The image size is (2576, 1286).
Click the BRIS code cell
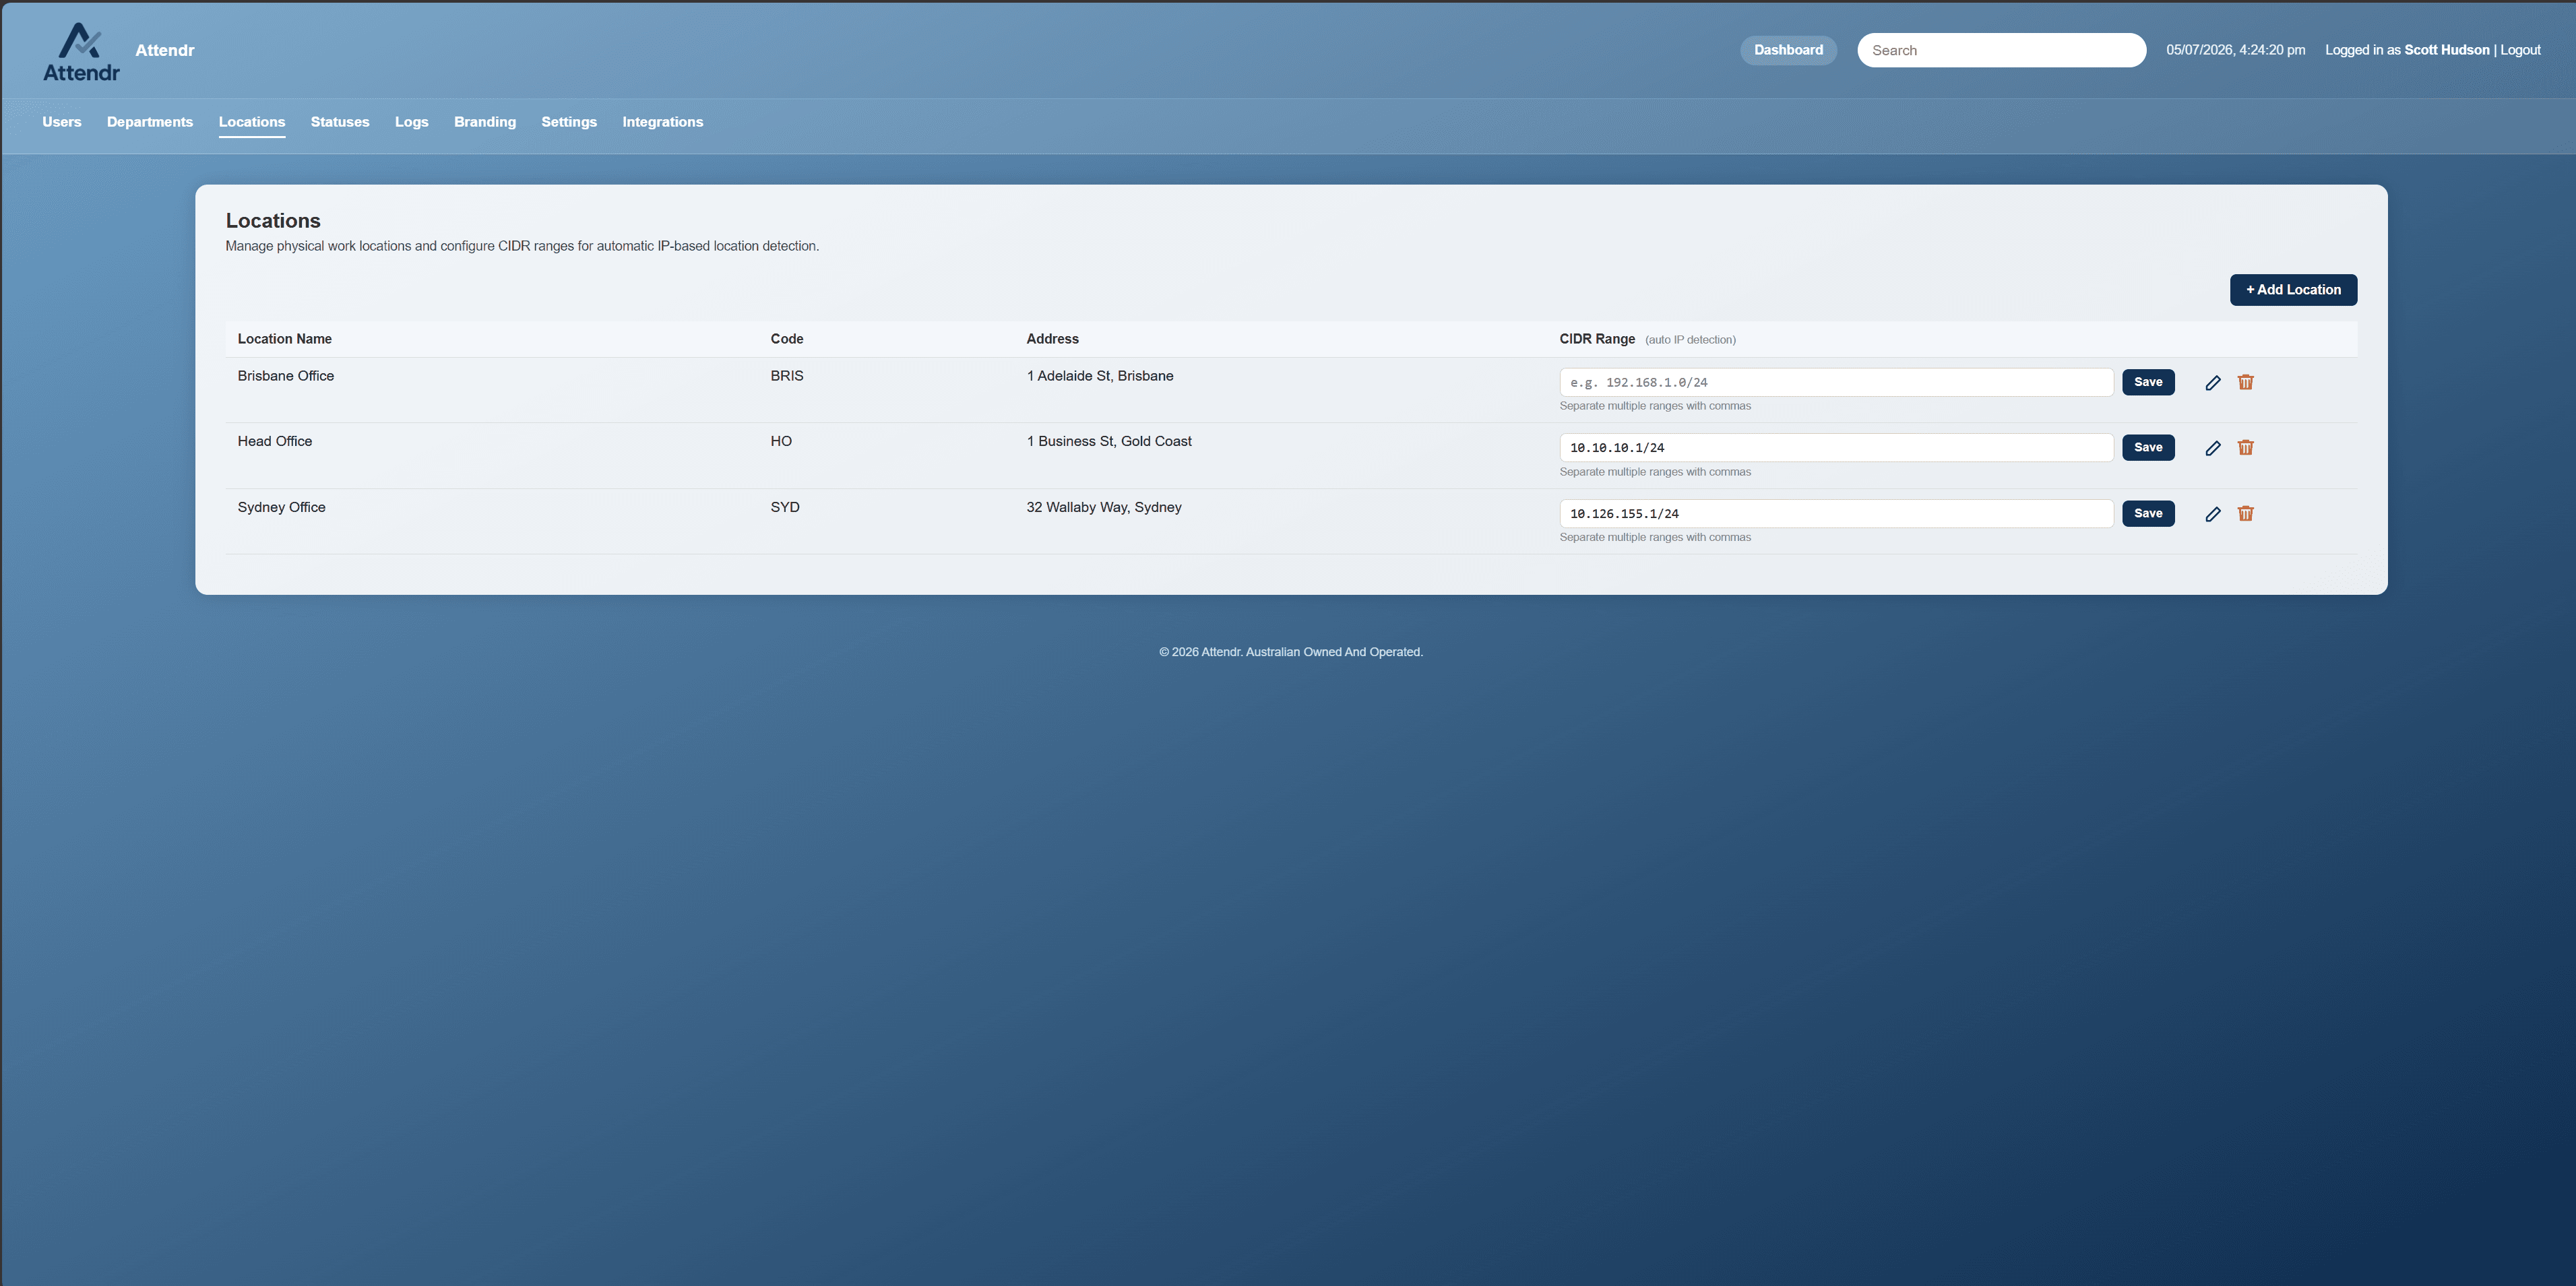point(787,376)
